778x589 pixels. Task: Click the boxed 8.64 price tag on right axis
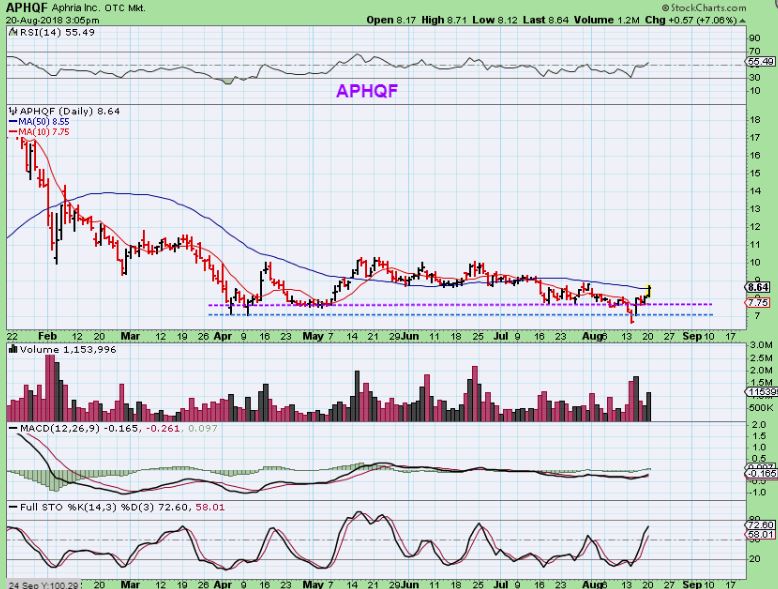pyautogui.click(x=758, y=287)
